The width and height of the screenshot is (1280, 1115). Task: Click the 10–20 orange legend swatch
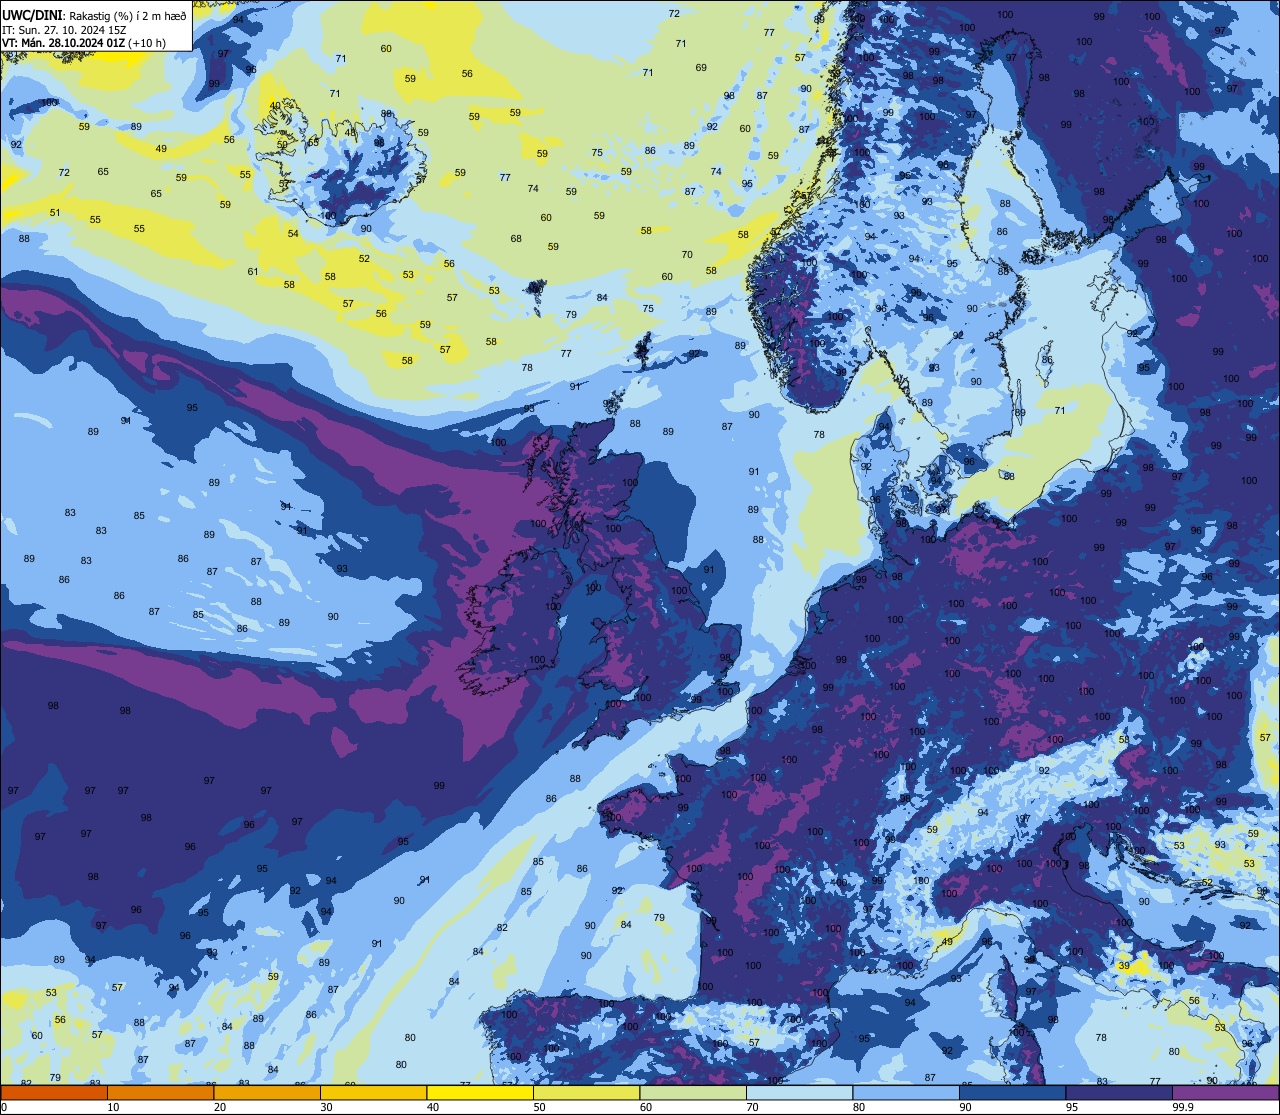tap(160, 1093)
